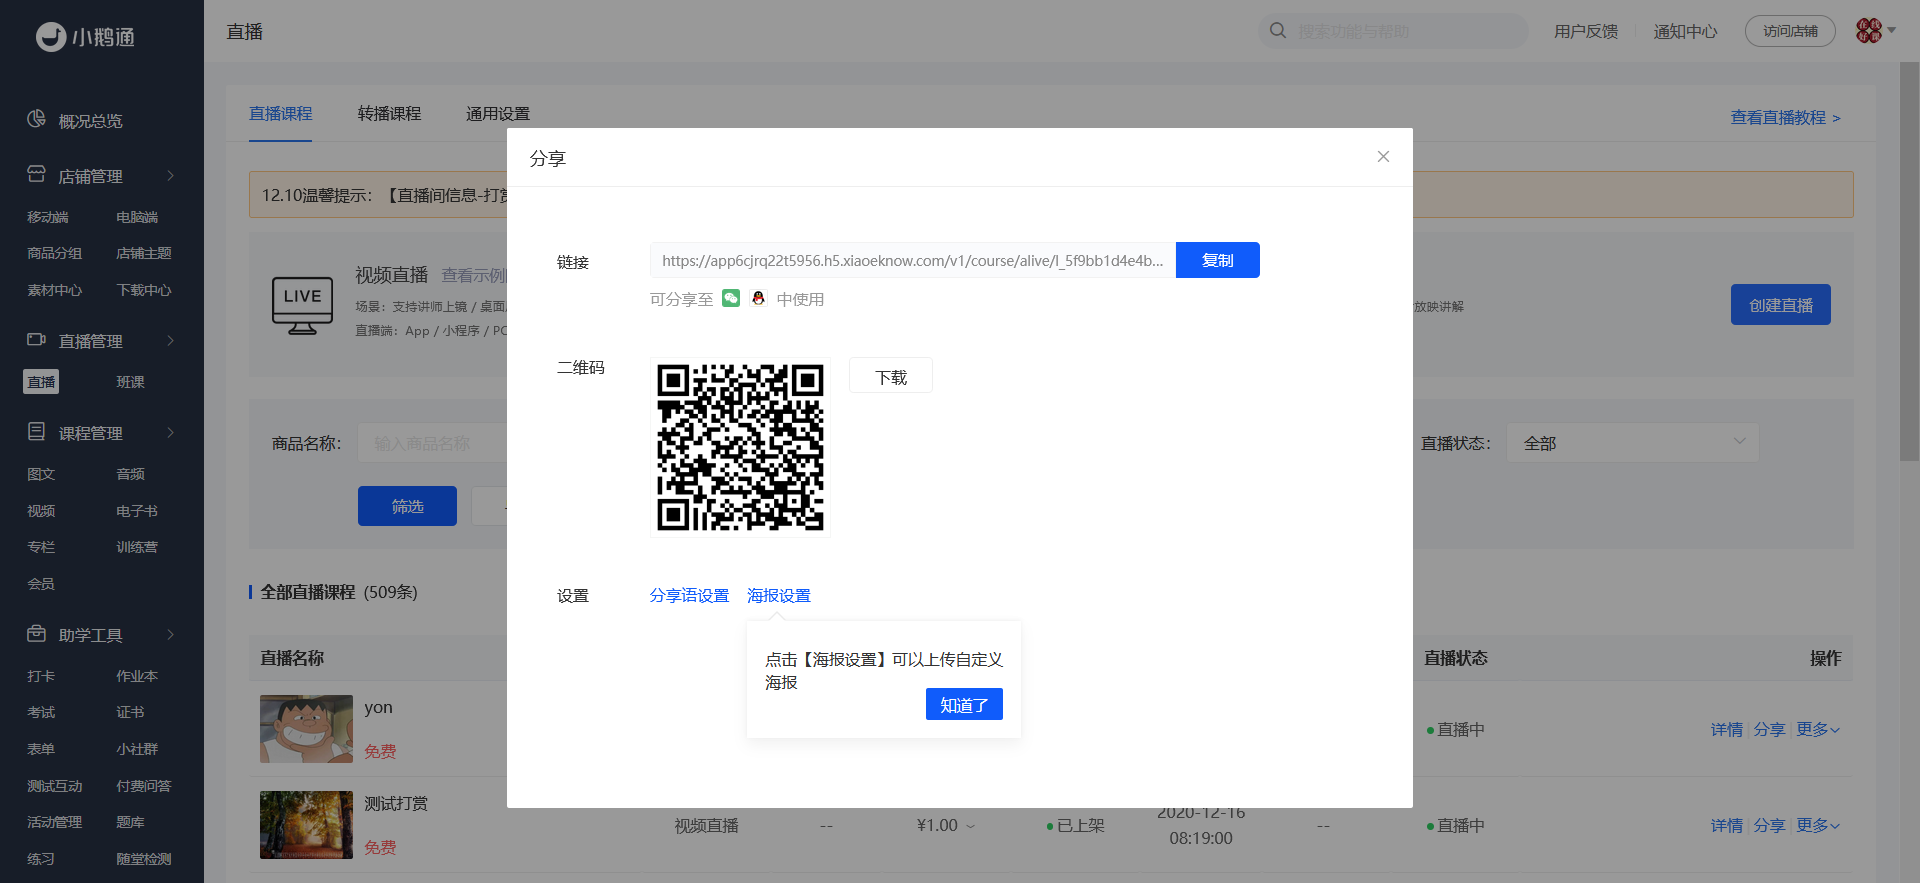This screenshot has width=1920, height=883.
Task: Click the 创建直播 button
Action: [1781, 305]
